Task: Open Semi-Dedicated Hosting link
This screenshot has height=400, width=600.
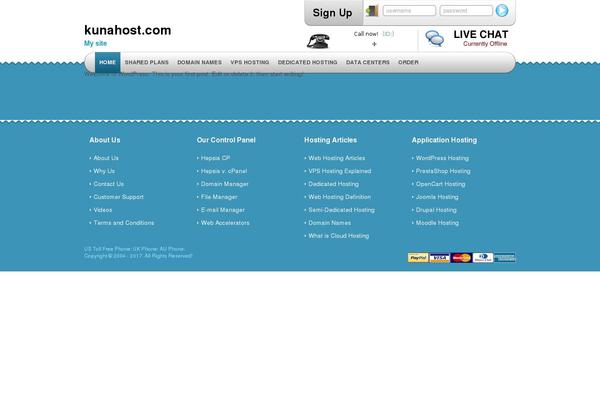Action: tap(342, 210)
